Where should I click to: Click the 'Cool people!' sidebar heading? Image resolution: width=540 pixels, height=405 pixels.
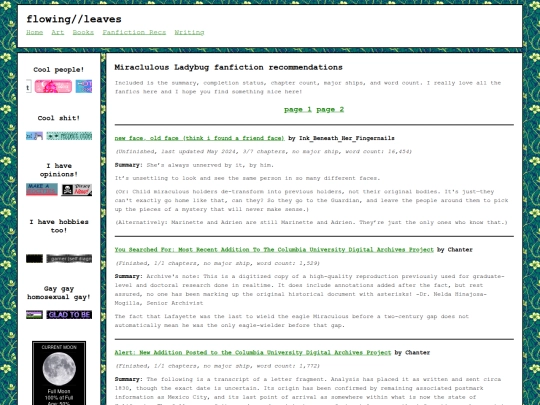tap(59, 70)
